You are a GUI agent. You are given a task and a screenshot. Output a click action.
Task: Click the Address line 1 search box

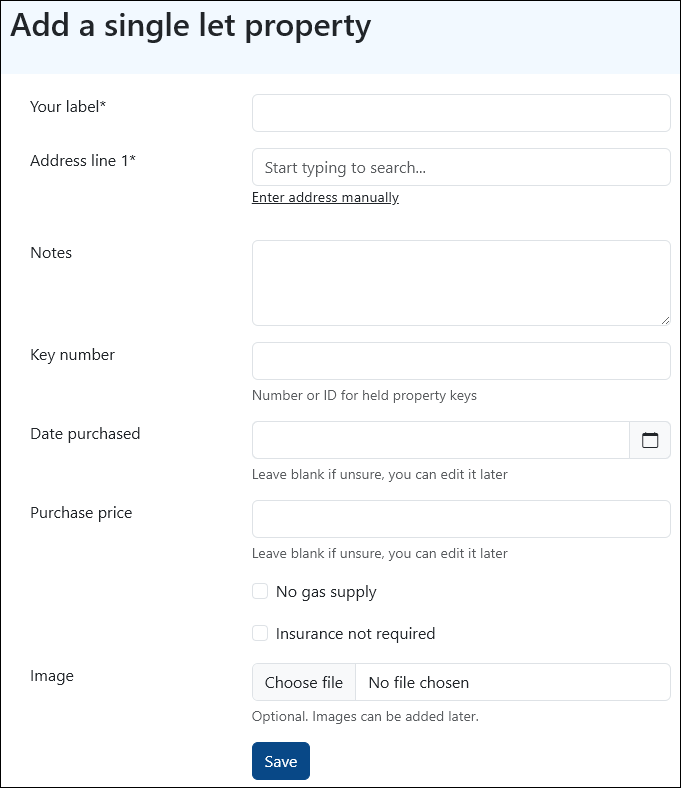[461, 167]
